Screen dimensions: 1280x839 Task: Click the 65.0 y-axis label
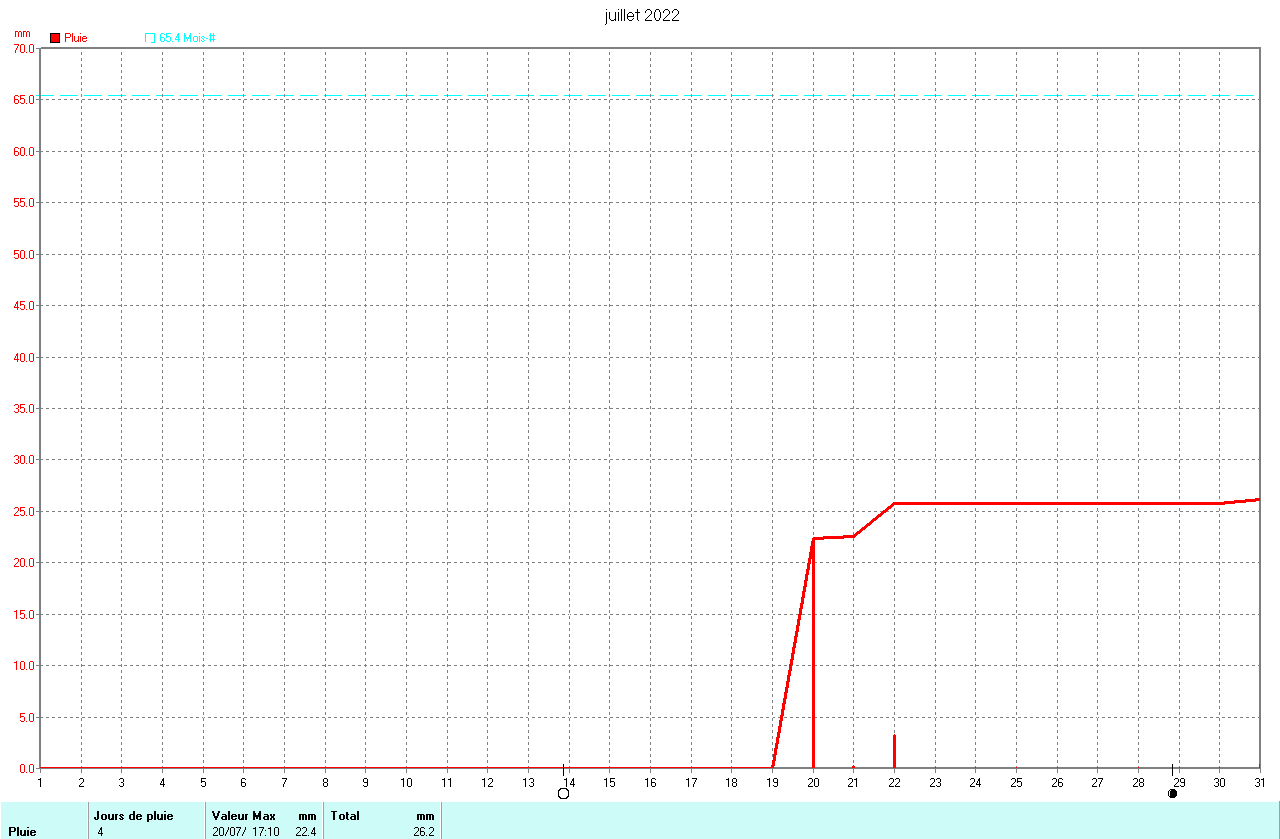pyautogui.click(x=24, y=100)
